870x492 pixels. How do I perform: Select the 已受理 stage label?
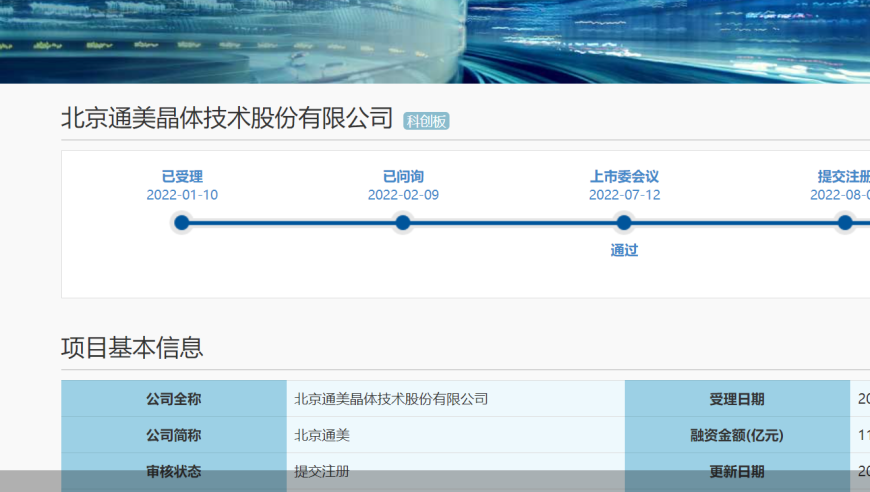coord(182,176)
